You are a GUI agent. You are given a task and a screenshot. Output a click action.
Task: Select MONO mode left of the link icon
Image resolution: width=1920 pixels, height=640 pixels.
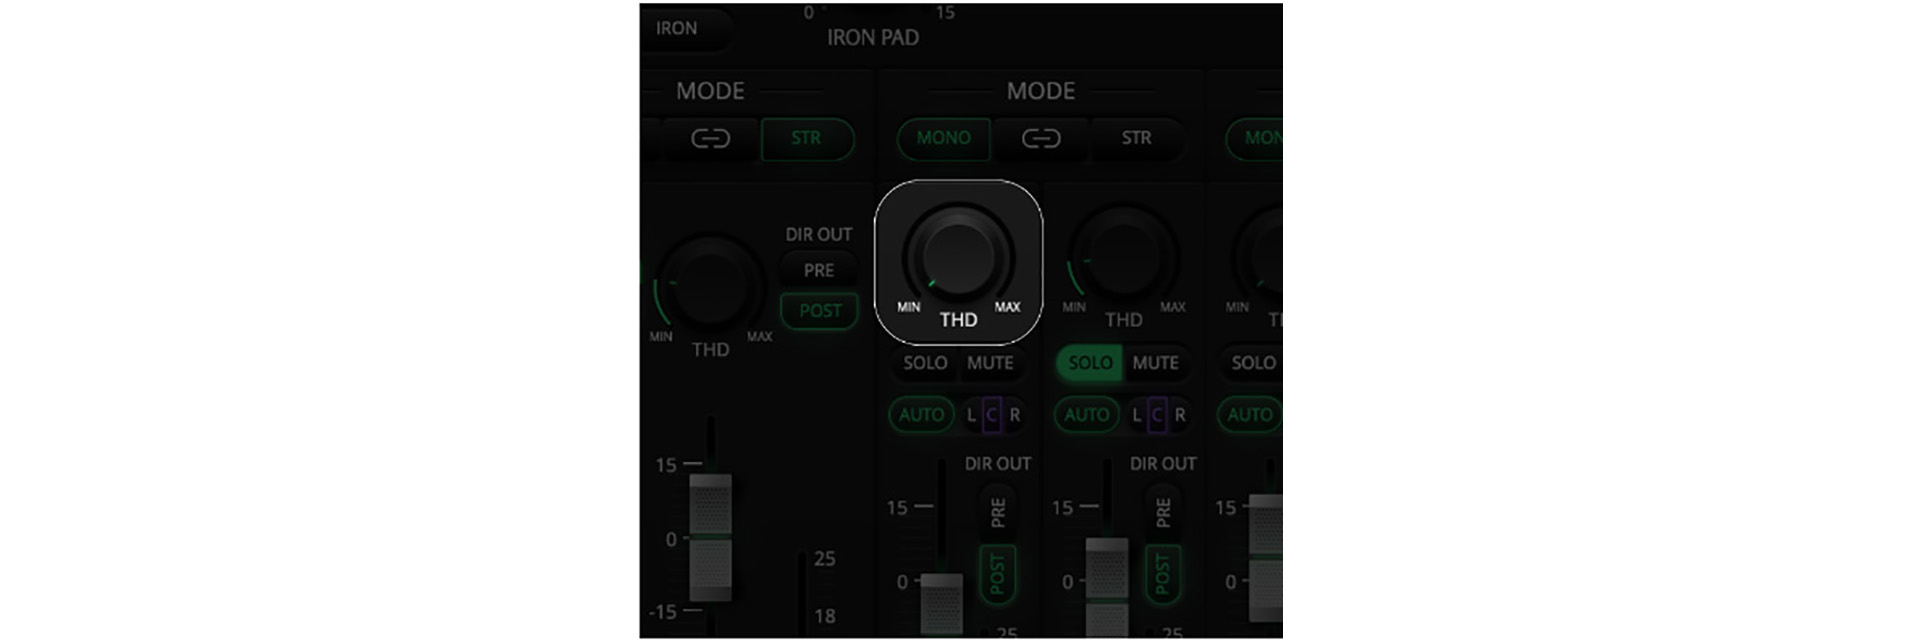pos(943,139)
